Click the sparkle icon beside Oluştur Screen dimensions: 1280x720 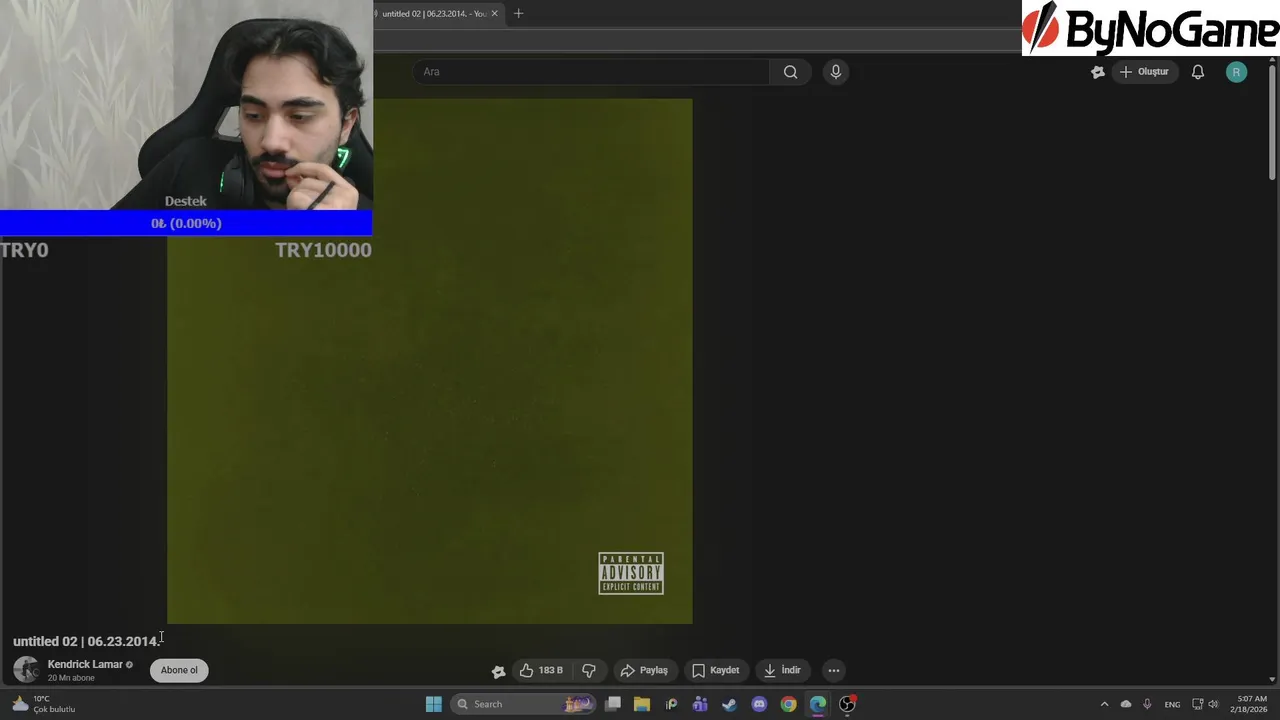coord(1098,72)
